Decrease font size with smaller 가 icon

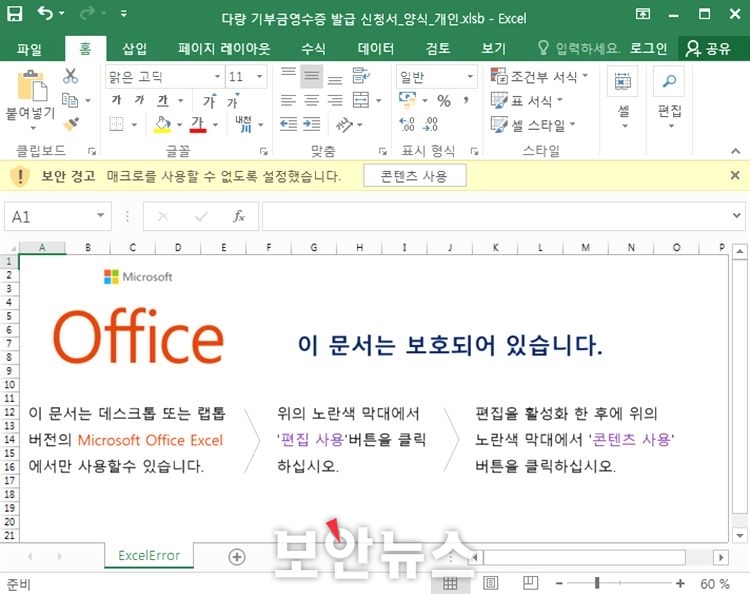pyautogui.click(x=232, y=101)
